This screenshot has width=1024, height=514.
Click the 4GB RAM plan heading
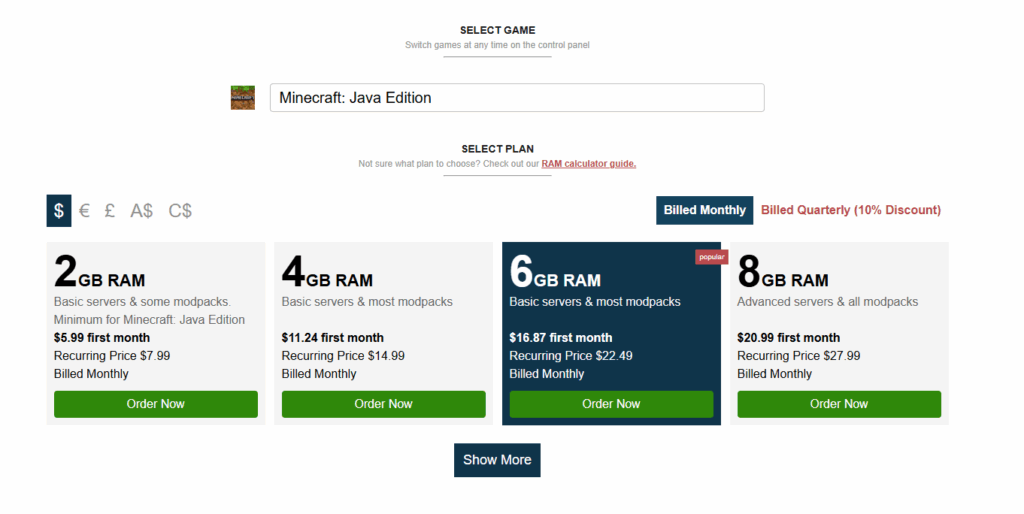click(327, 272)
